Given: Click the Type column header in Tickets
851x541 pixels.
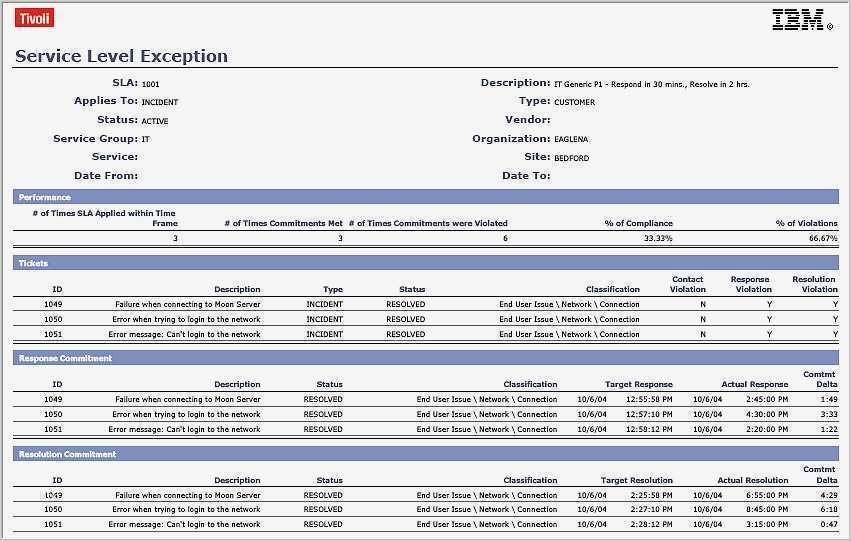Looking at the screenshot, I should coord(333,289).
